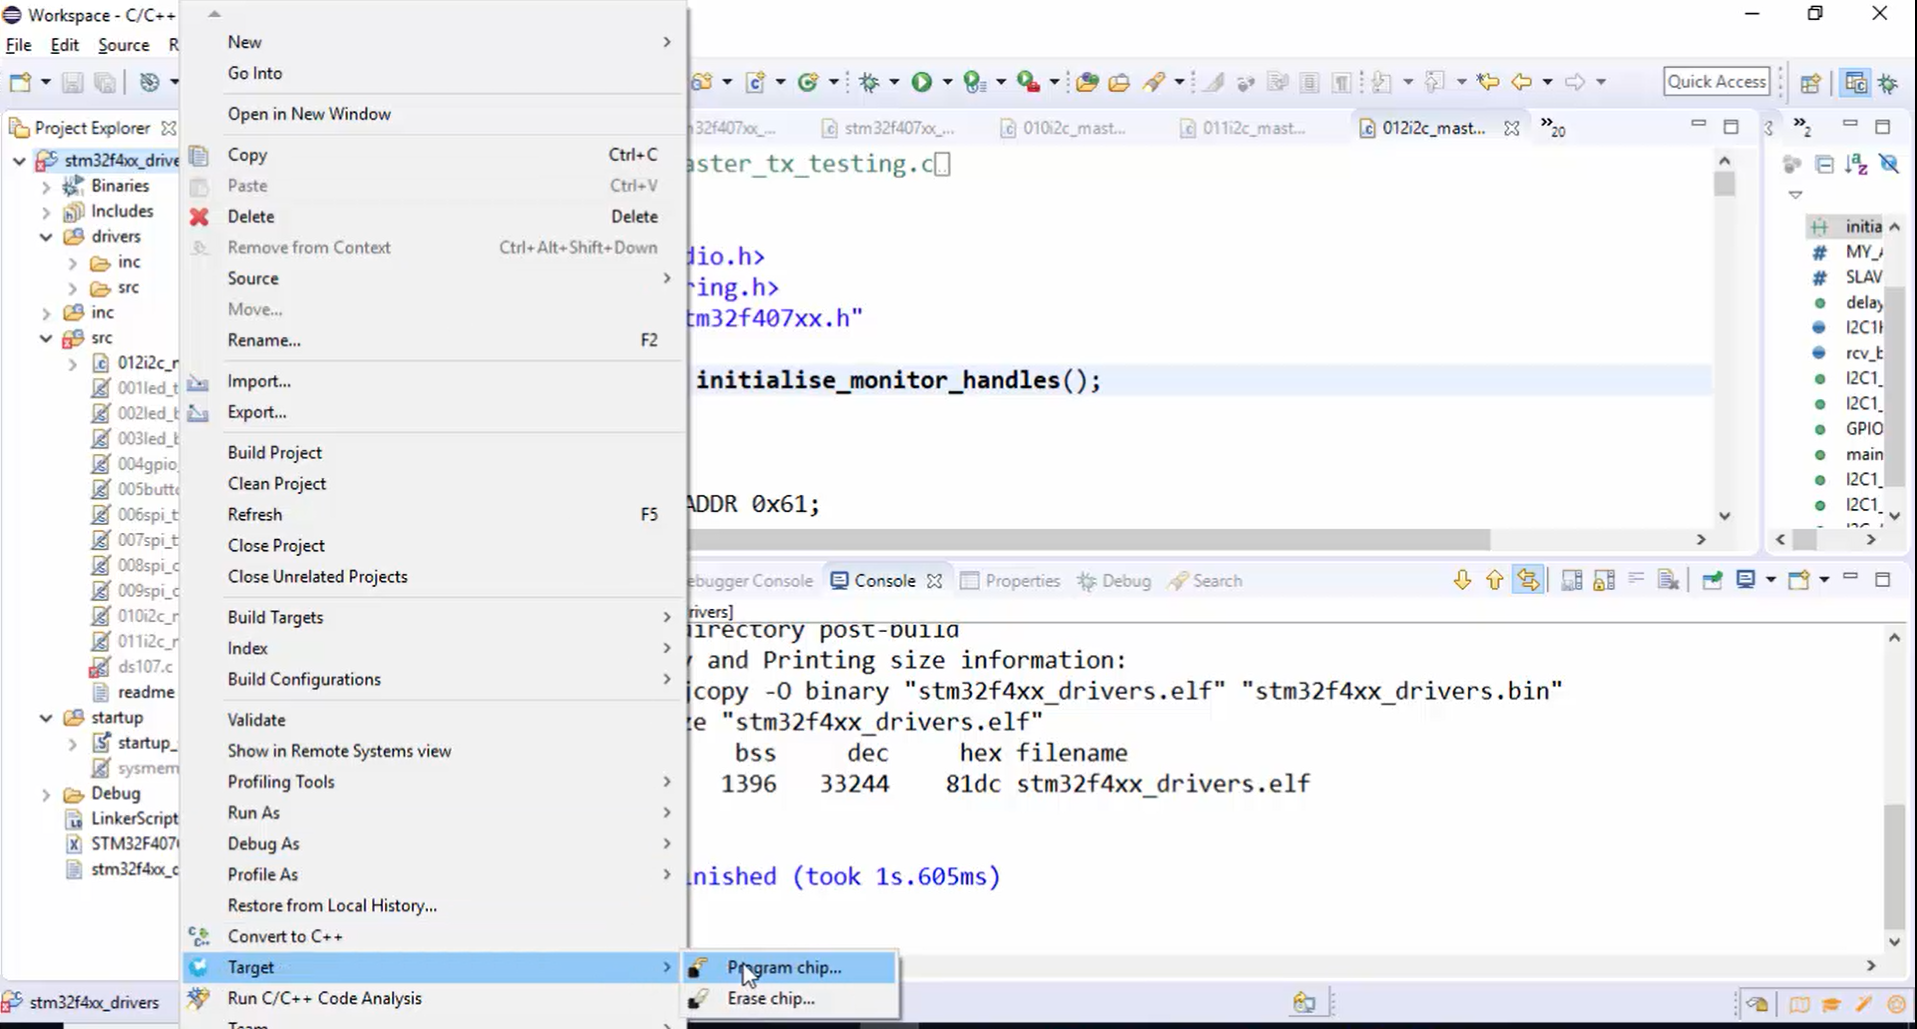The height and width of the screenshot is (1029, 1917).
Task: Switch to the Search tab in bottom panel
Action: click(1206, 581)
